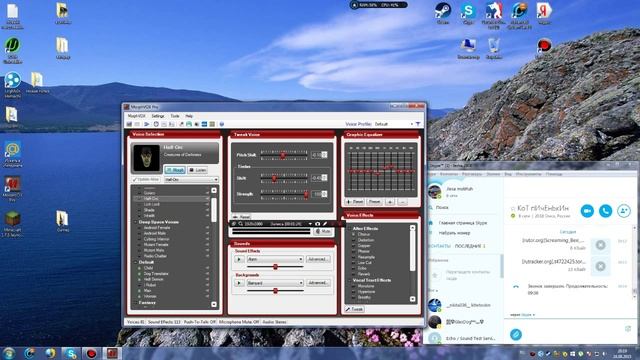Click the blue arrow icon in MorphVOX toolbar
This screenshot has width=640, height=360.
point(147,124)
